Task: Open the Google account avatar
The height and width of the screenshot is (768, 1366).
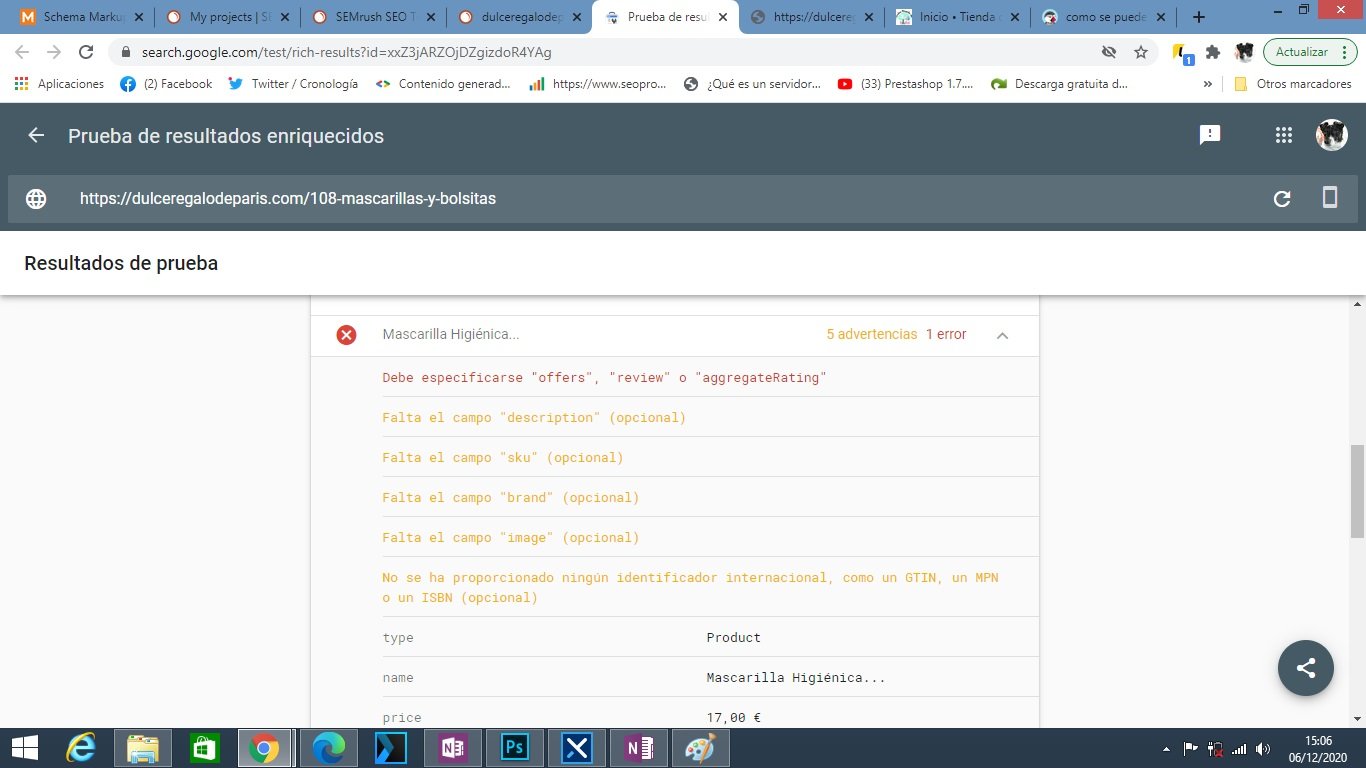Action: (x=1331, y=135)
